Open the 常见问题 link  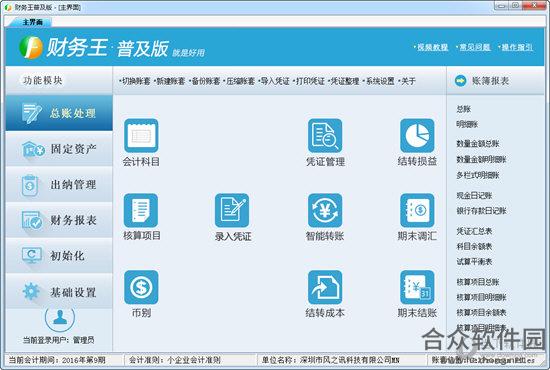click(475, 47)
